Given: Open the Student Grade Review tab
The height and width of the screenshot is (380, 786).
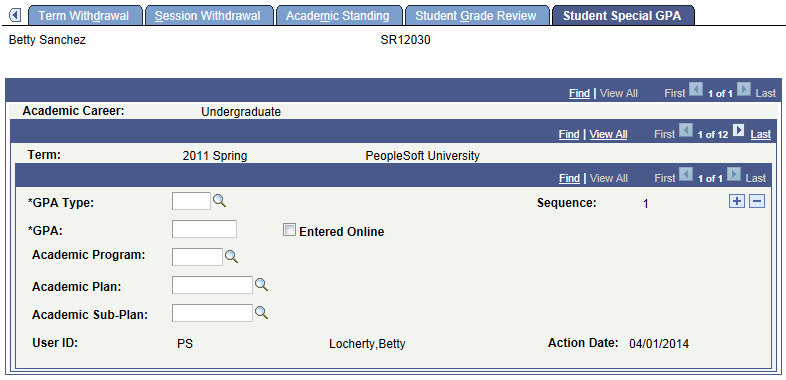Looking at the screenshot, I should pyautogui.click(x=477, y=16).
